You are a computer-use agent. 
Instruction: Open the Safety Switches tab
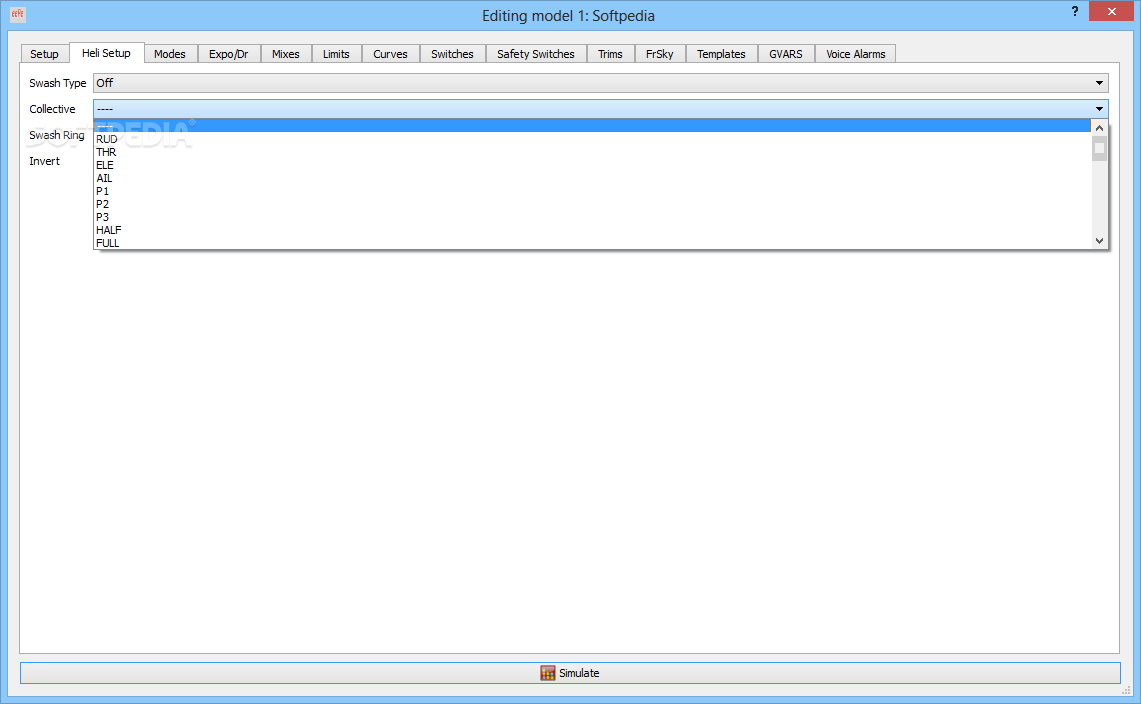(x=536, y=54)
